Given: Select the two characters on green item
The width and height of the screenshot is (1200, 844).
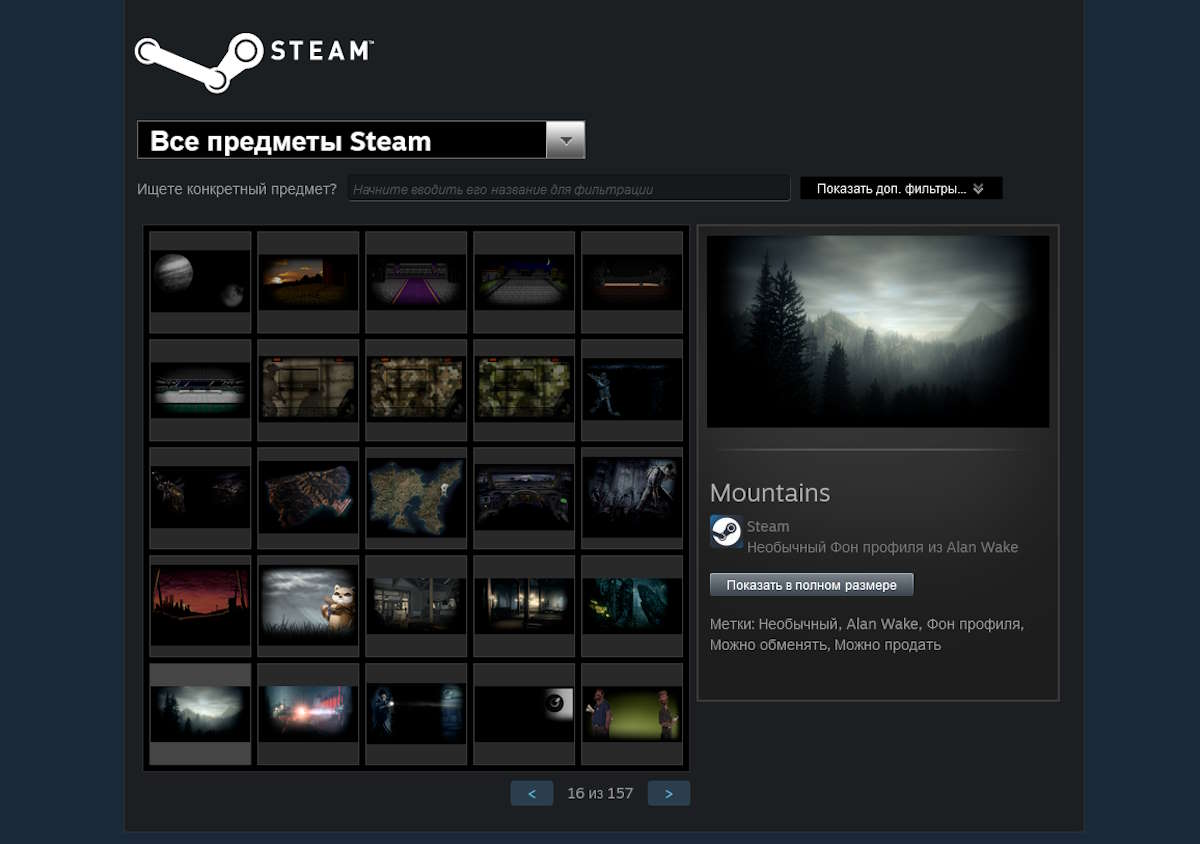Looking at the screenshot, I should click(632, 714).
